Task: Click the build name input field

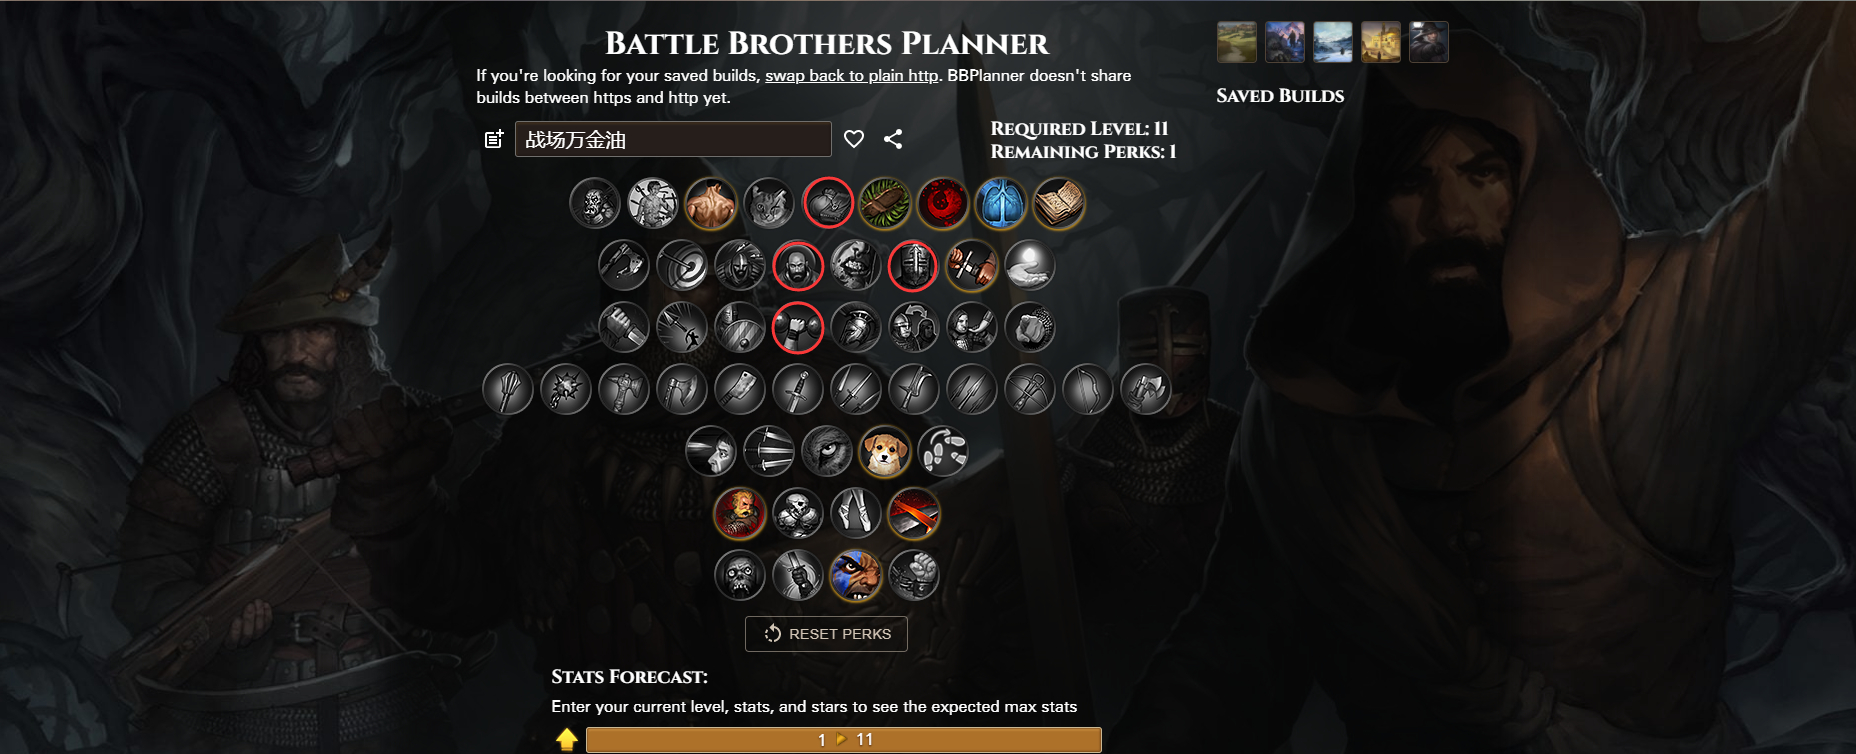Action: point(673,139)
